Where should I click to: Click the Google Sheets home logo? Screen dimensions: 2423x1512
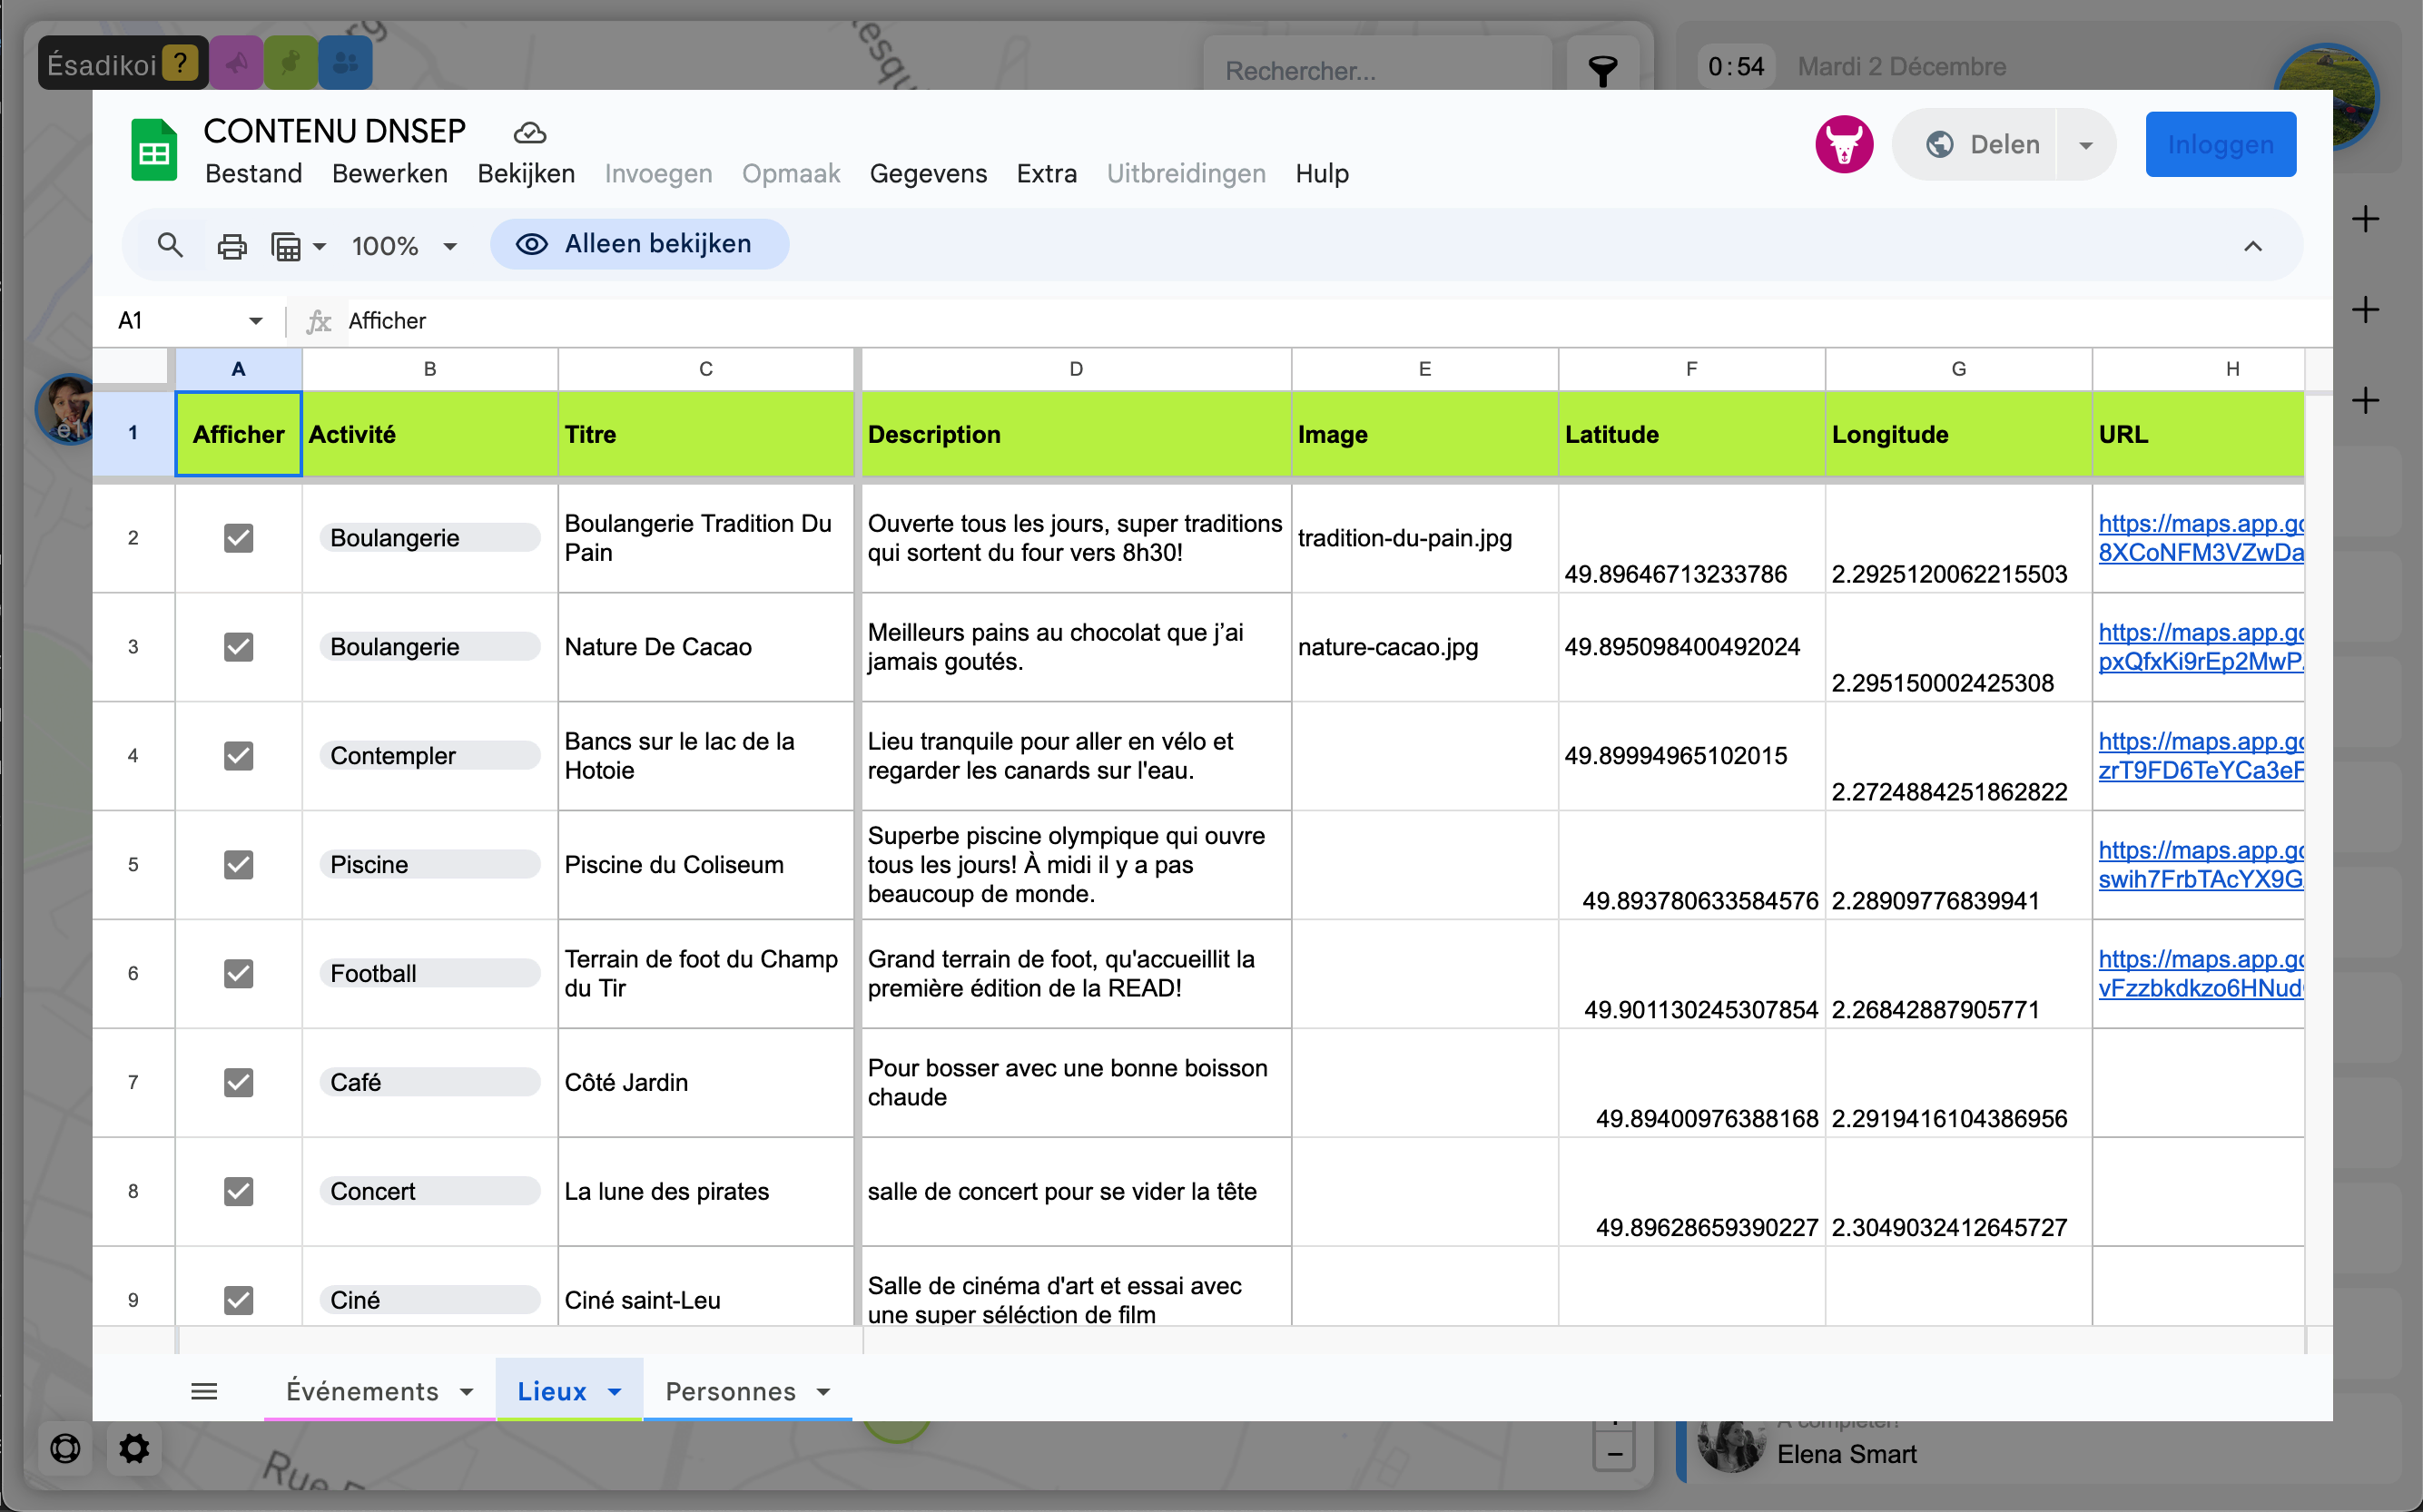tap(154, 152)
